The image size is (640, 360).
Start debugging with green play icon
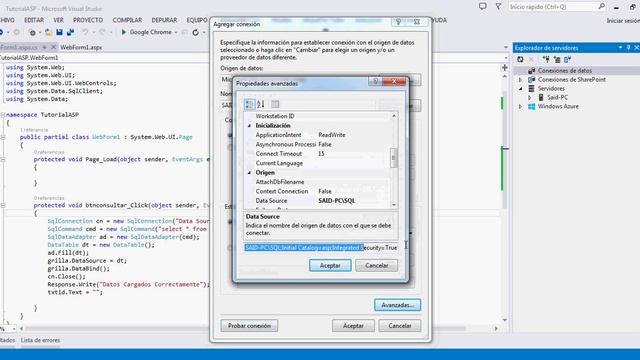[124, 32]
